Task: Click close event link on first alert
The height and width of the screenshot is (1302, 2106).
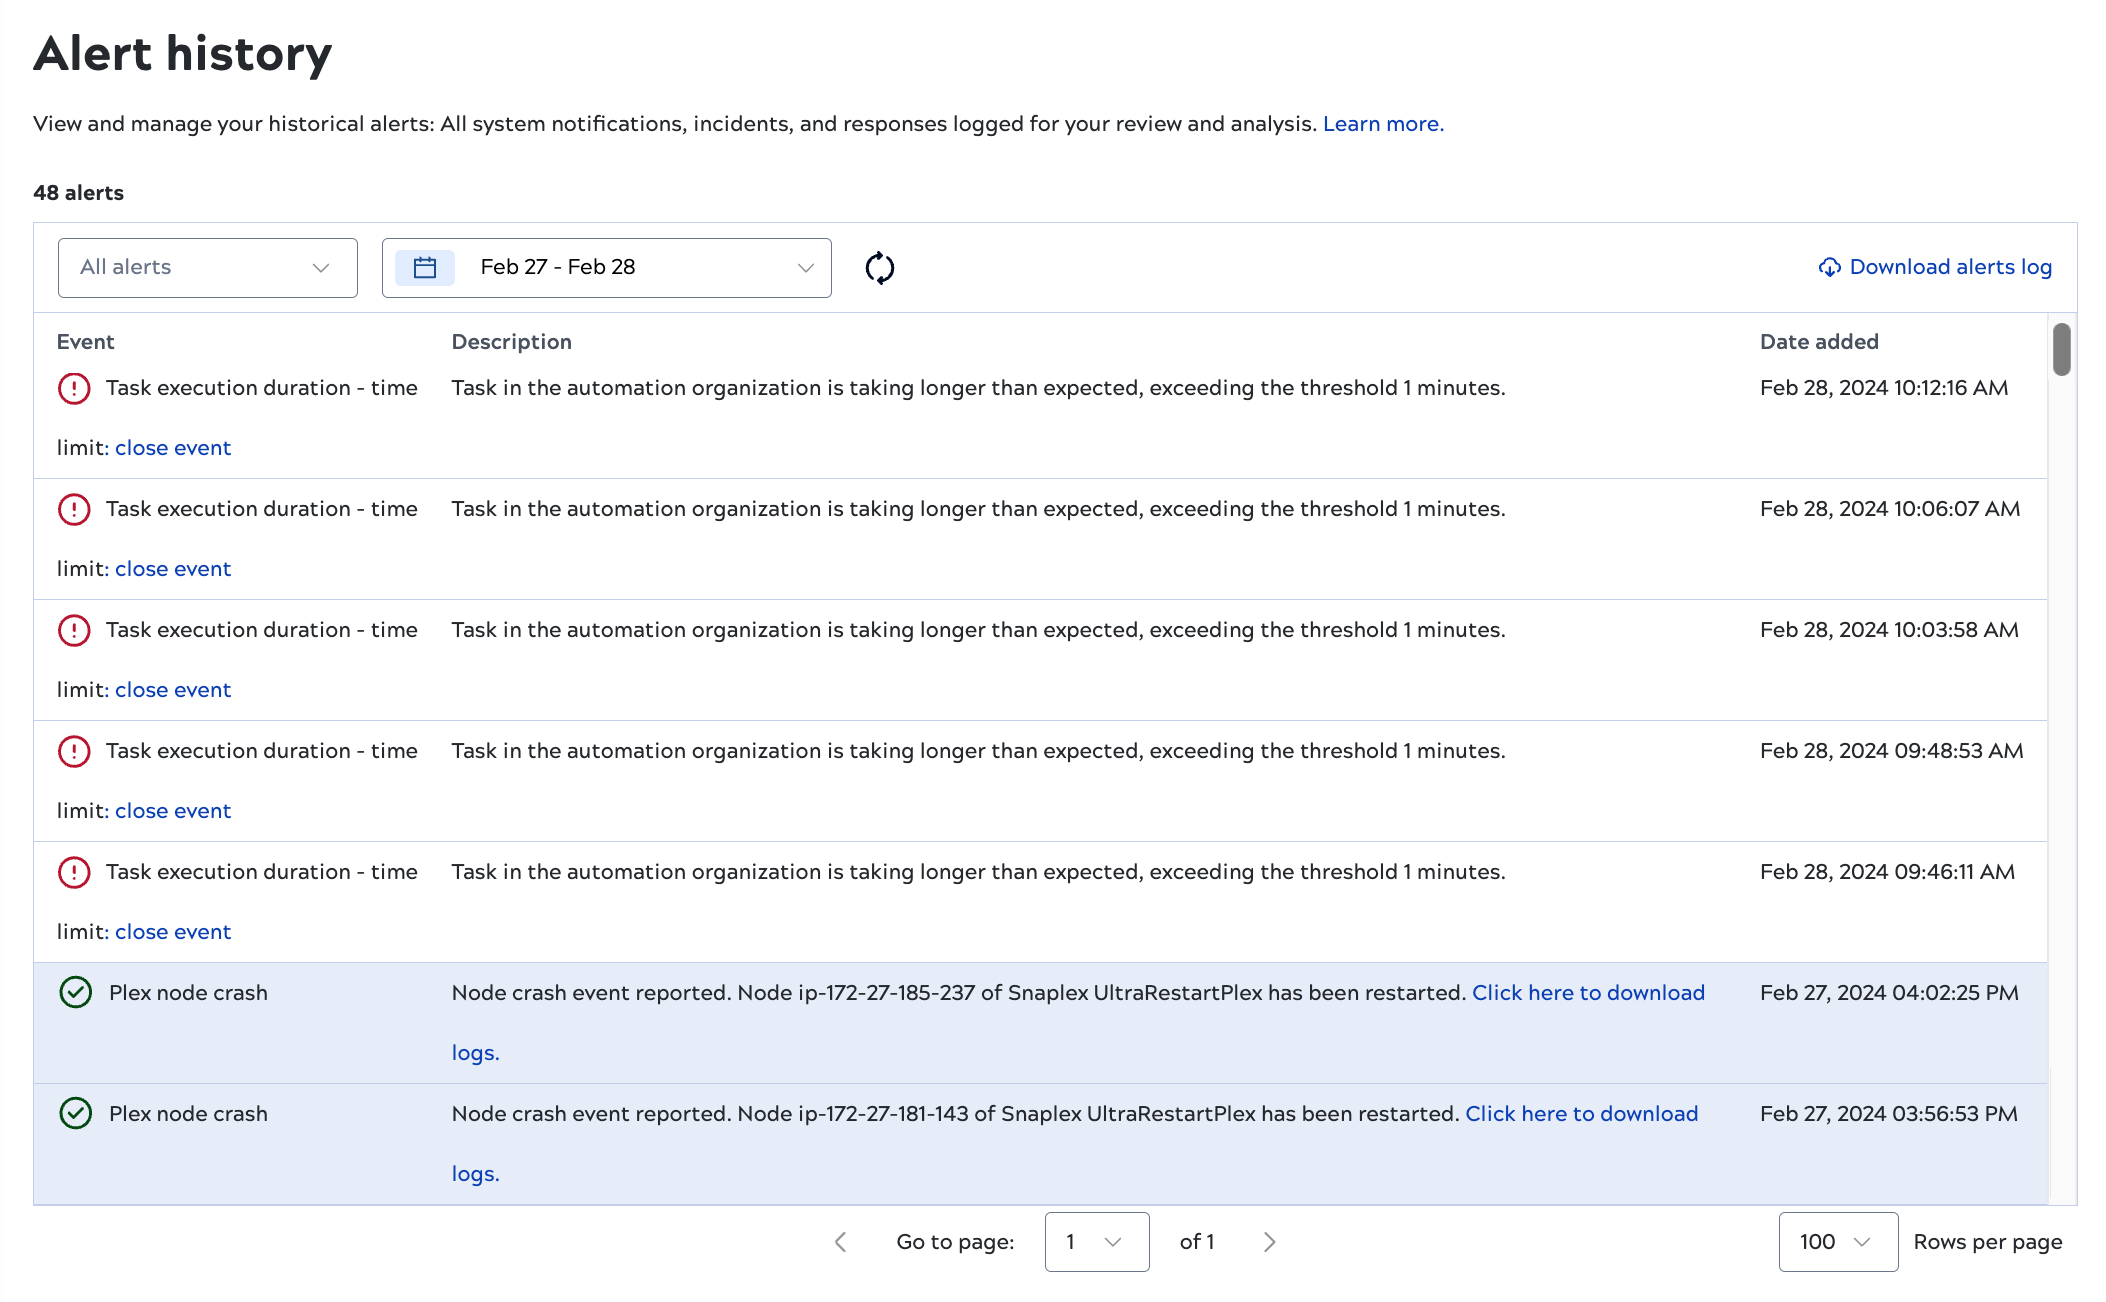Action: (171, 447)
